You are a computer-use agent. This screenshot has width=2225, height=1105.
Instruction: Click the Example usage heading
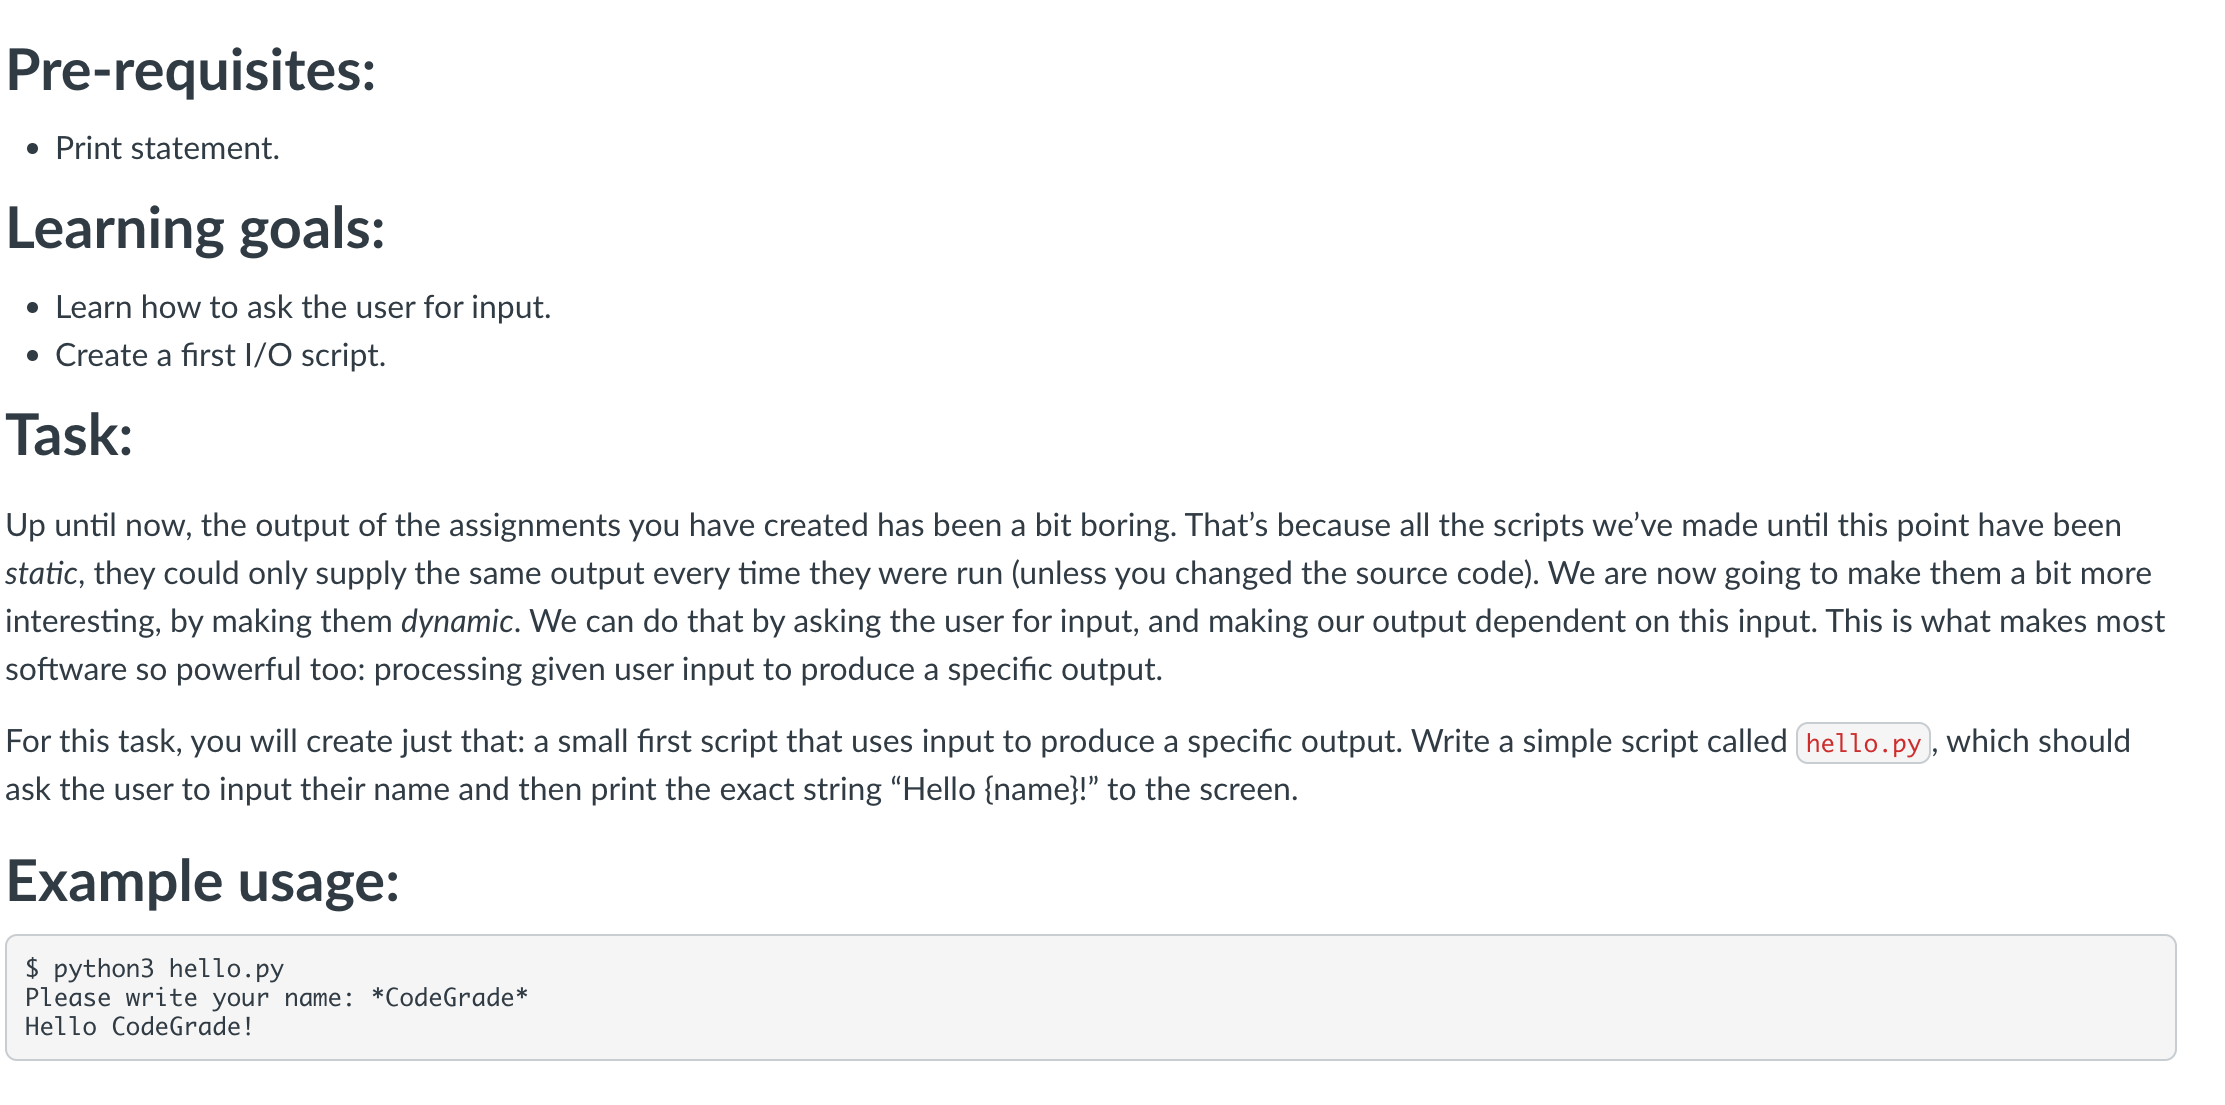tap(203, 882)
